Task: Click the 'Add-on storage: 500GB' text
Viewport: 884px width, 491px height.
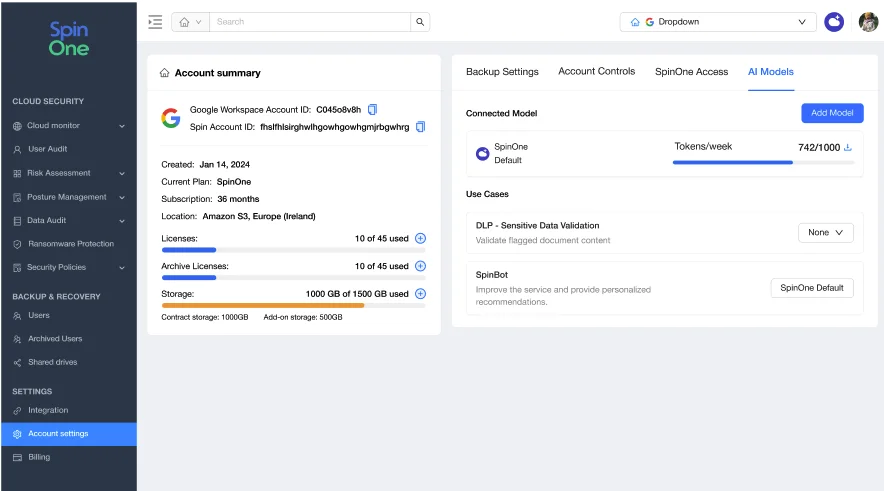Action: tap(303, 317)
